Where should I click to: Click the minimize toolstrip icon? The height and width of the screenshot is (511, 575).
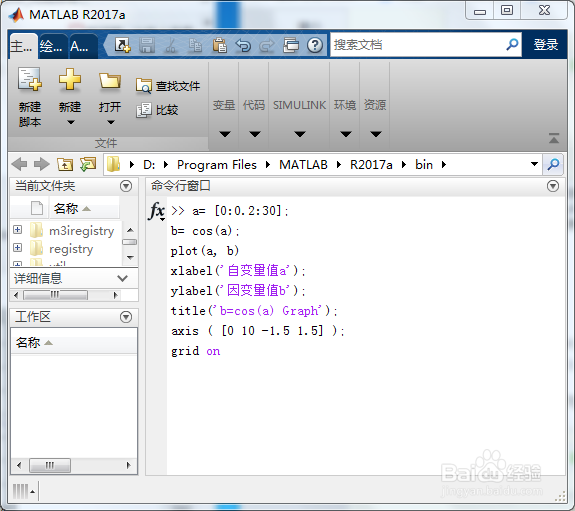tap(554, 138)
